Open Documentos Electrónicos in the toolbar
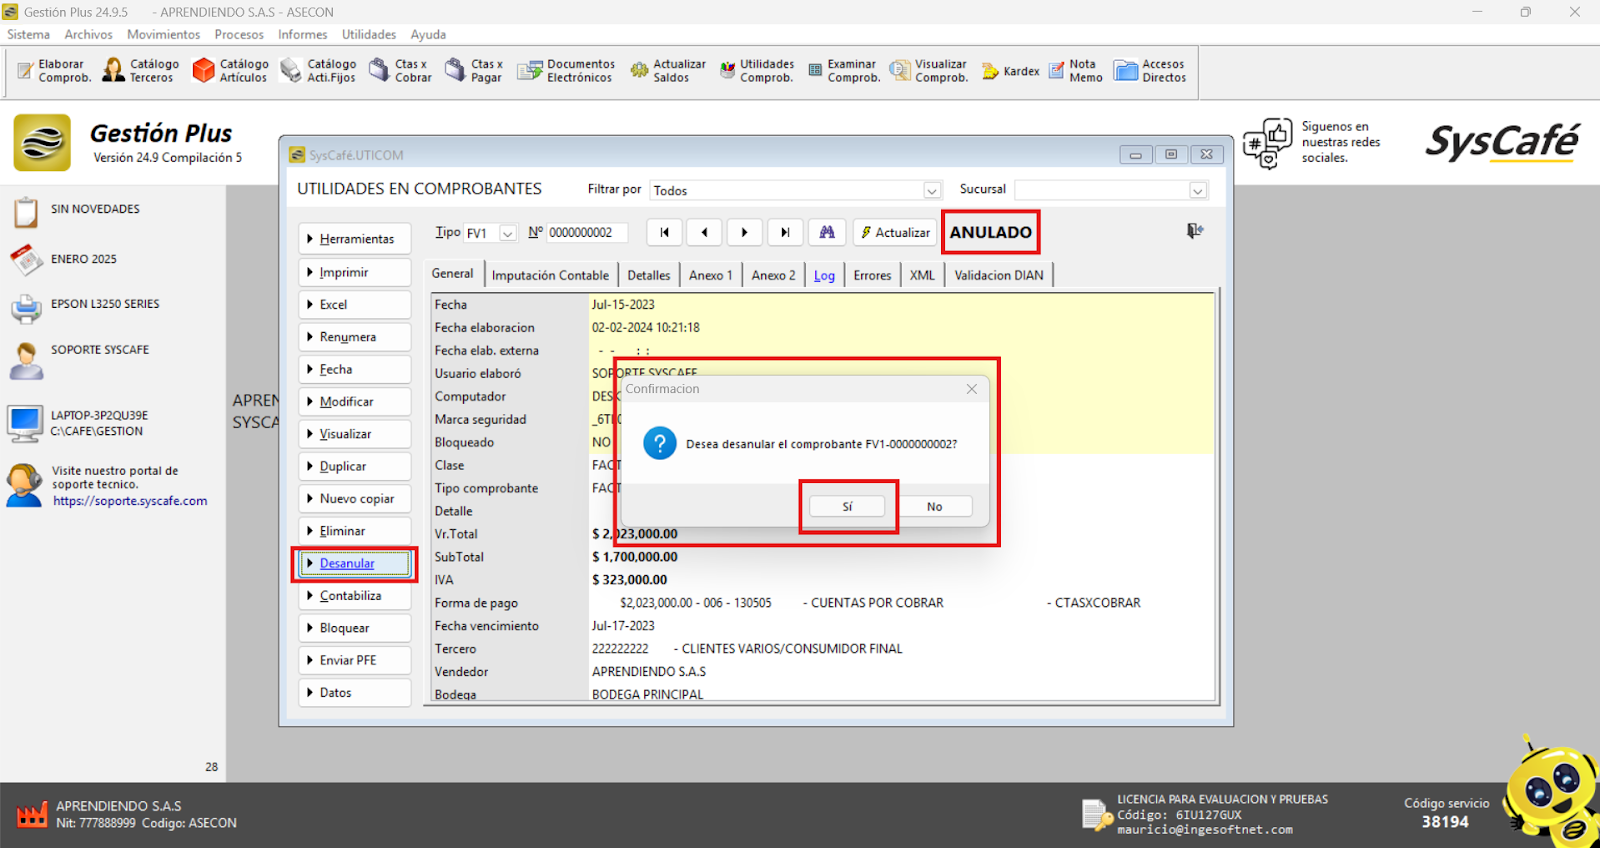The width and height of the screenshot is (1600, 848). coord(566,70)
